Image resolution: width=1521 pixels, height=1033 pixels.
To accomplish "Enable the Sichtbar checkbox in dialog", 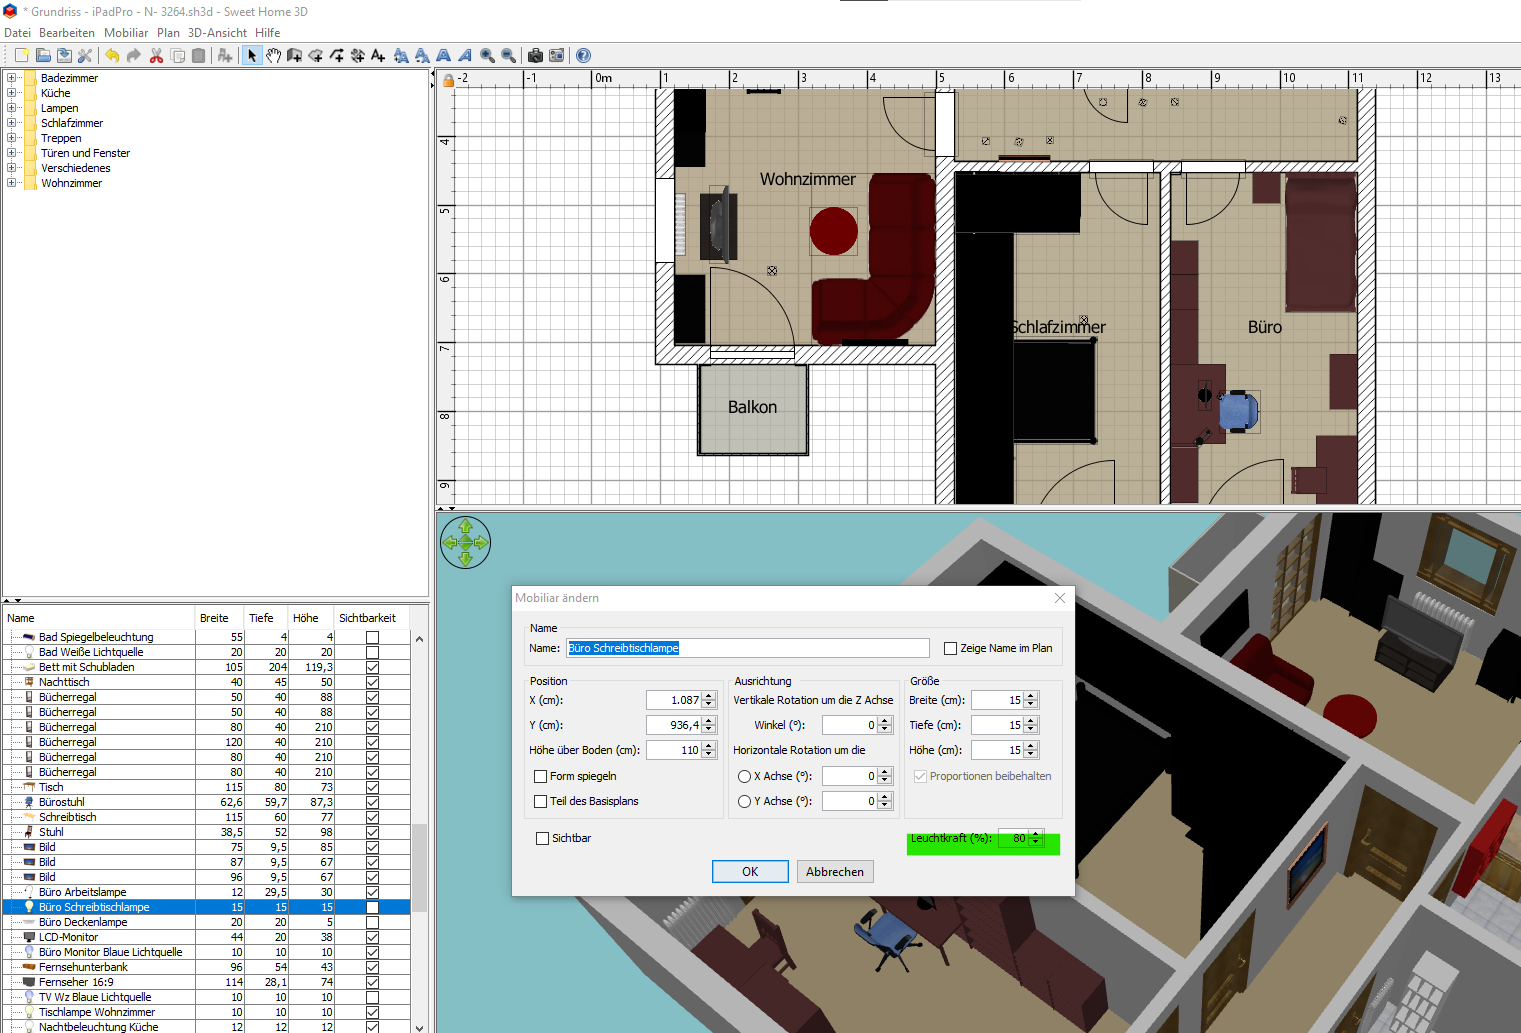I will click(x=542, y=839).
